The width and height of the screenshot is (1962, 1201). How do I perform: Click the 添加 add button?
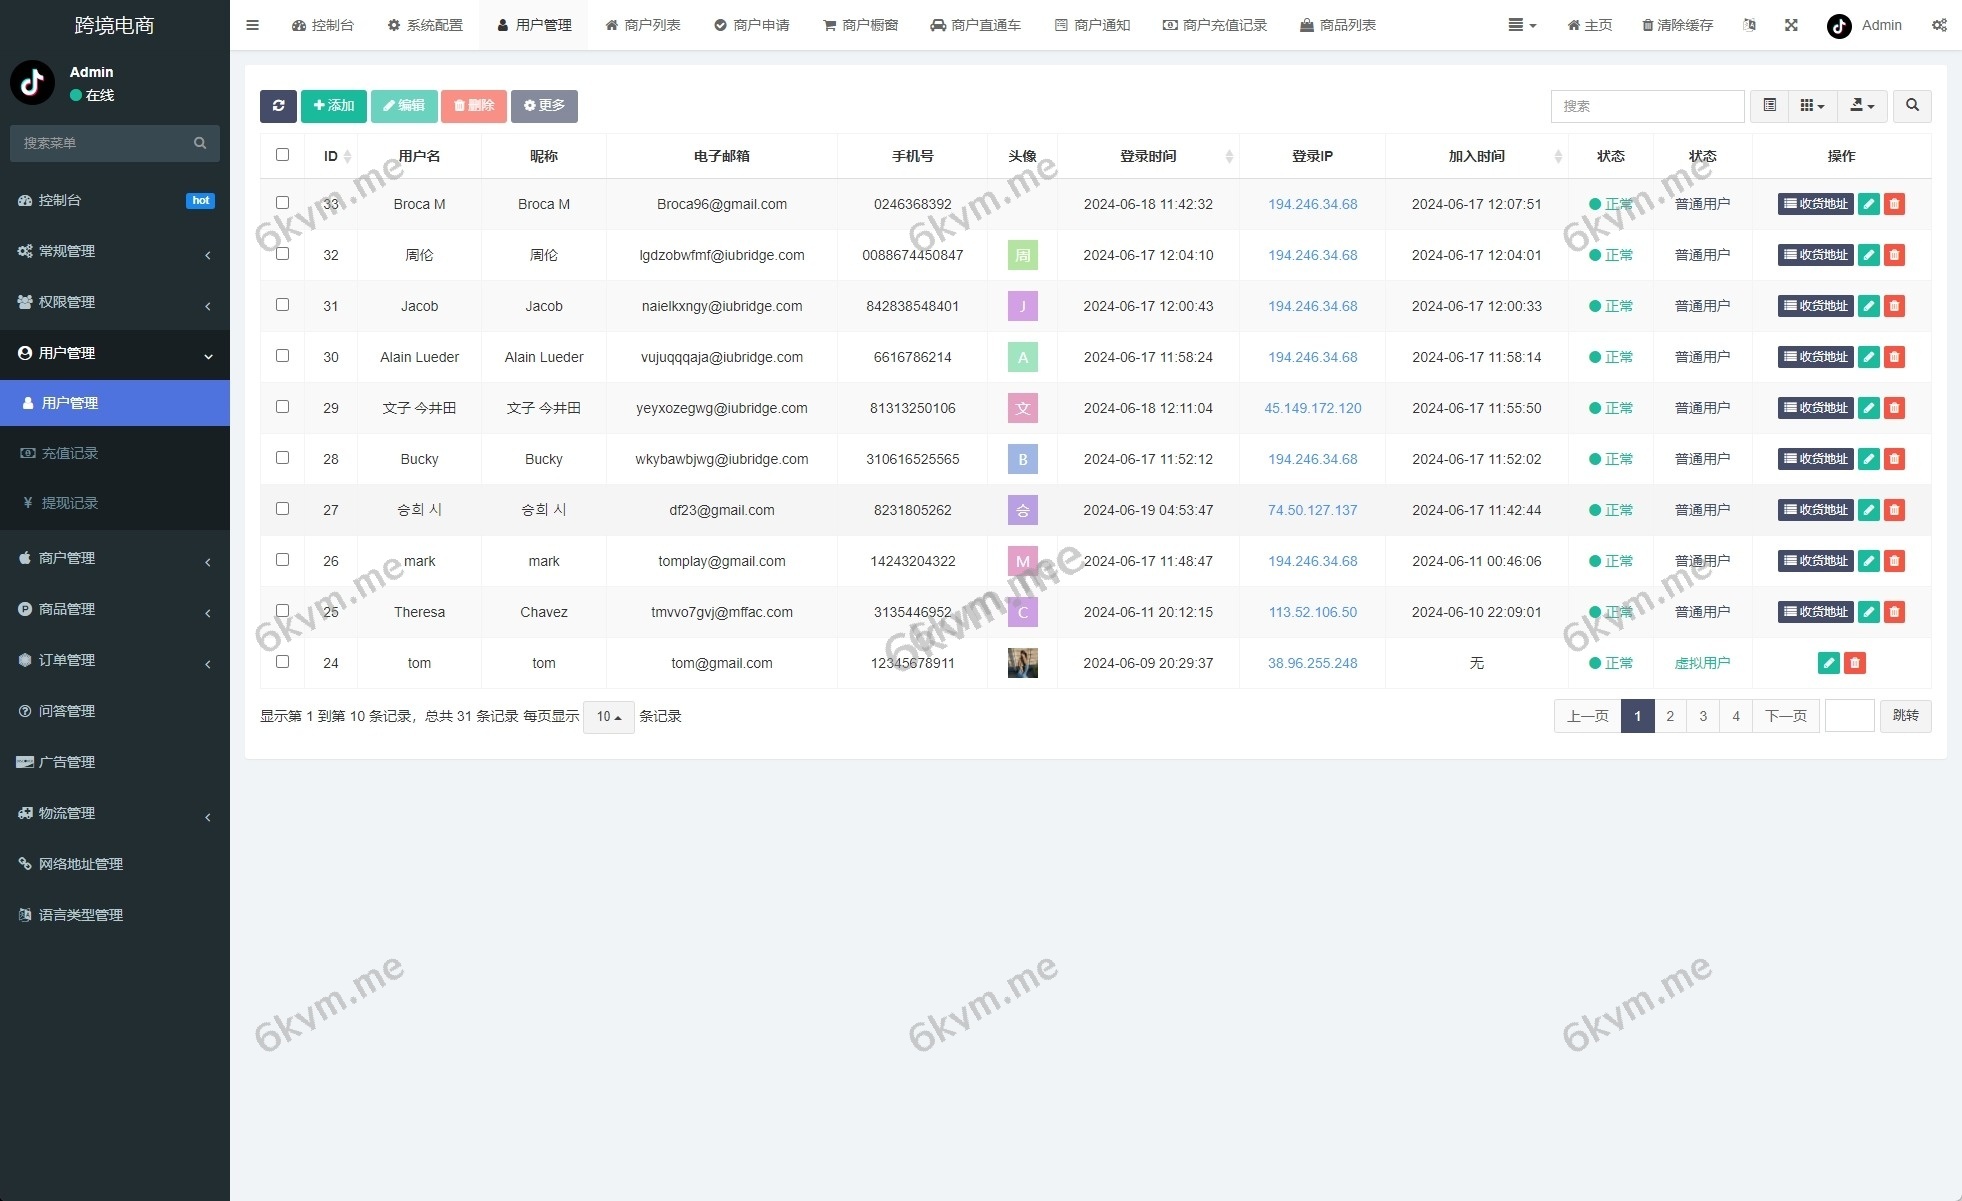point(333,106)
